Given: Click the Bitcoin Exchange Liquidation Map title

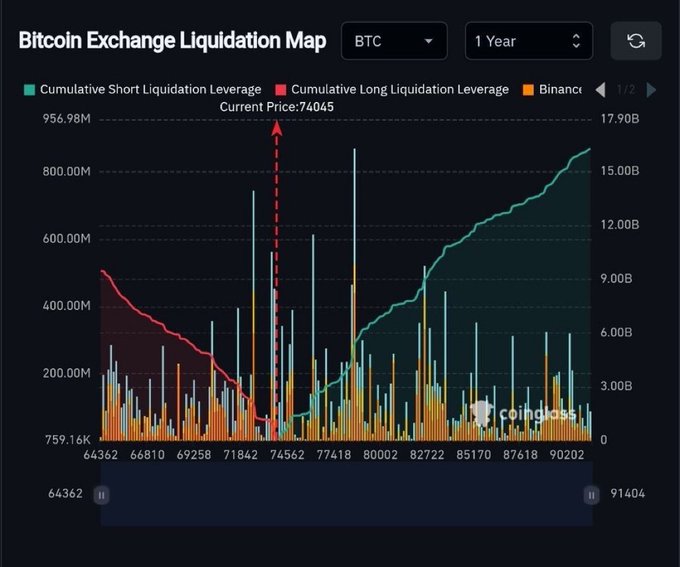Looking at the screenshot, I should (172, 41).
